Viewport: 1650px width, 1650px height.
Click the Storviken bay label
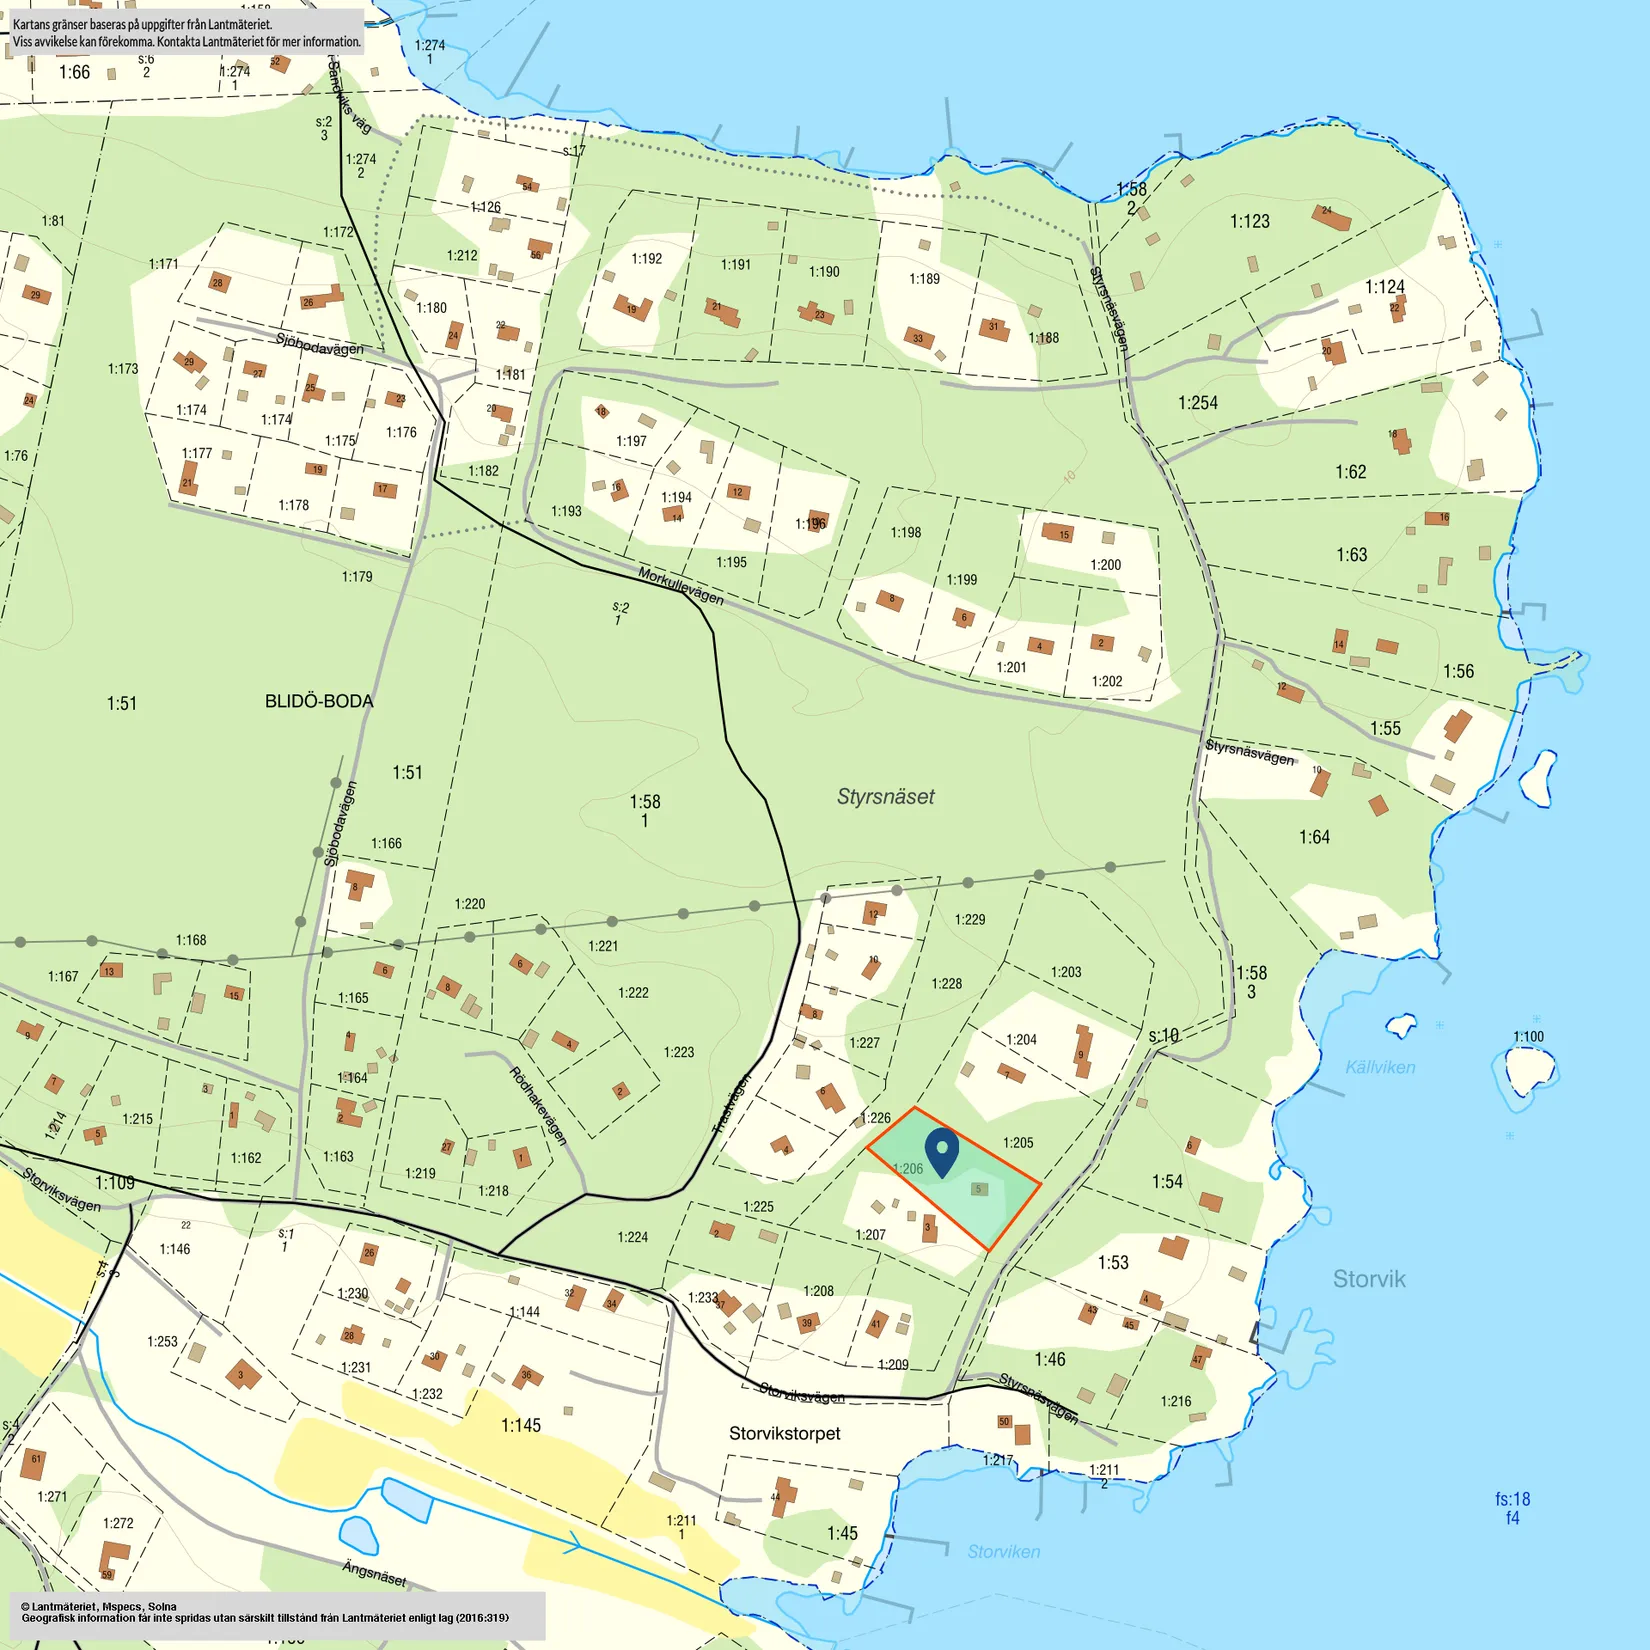tap(1003, 1551)
